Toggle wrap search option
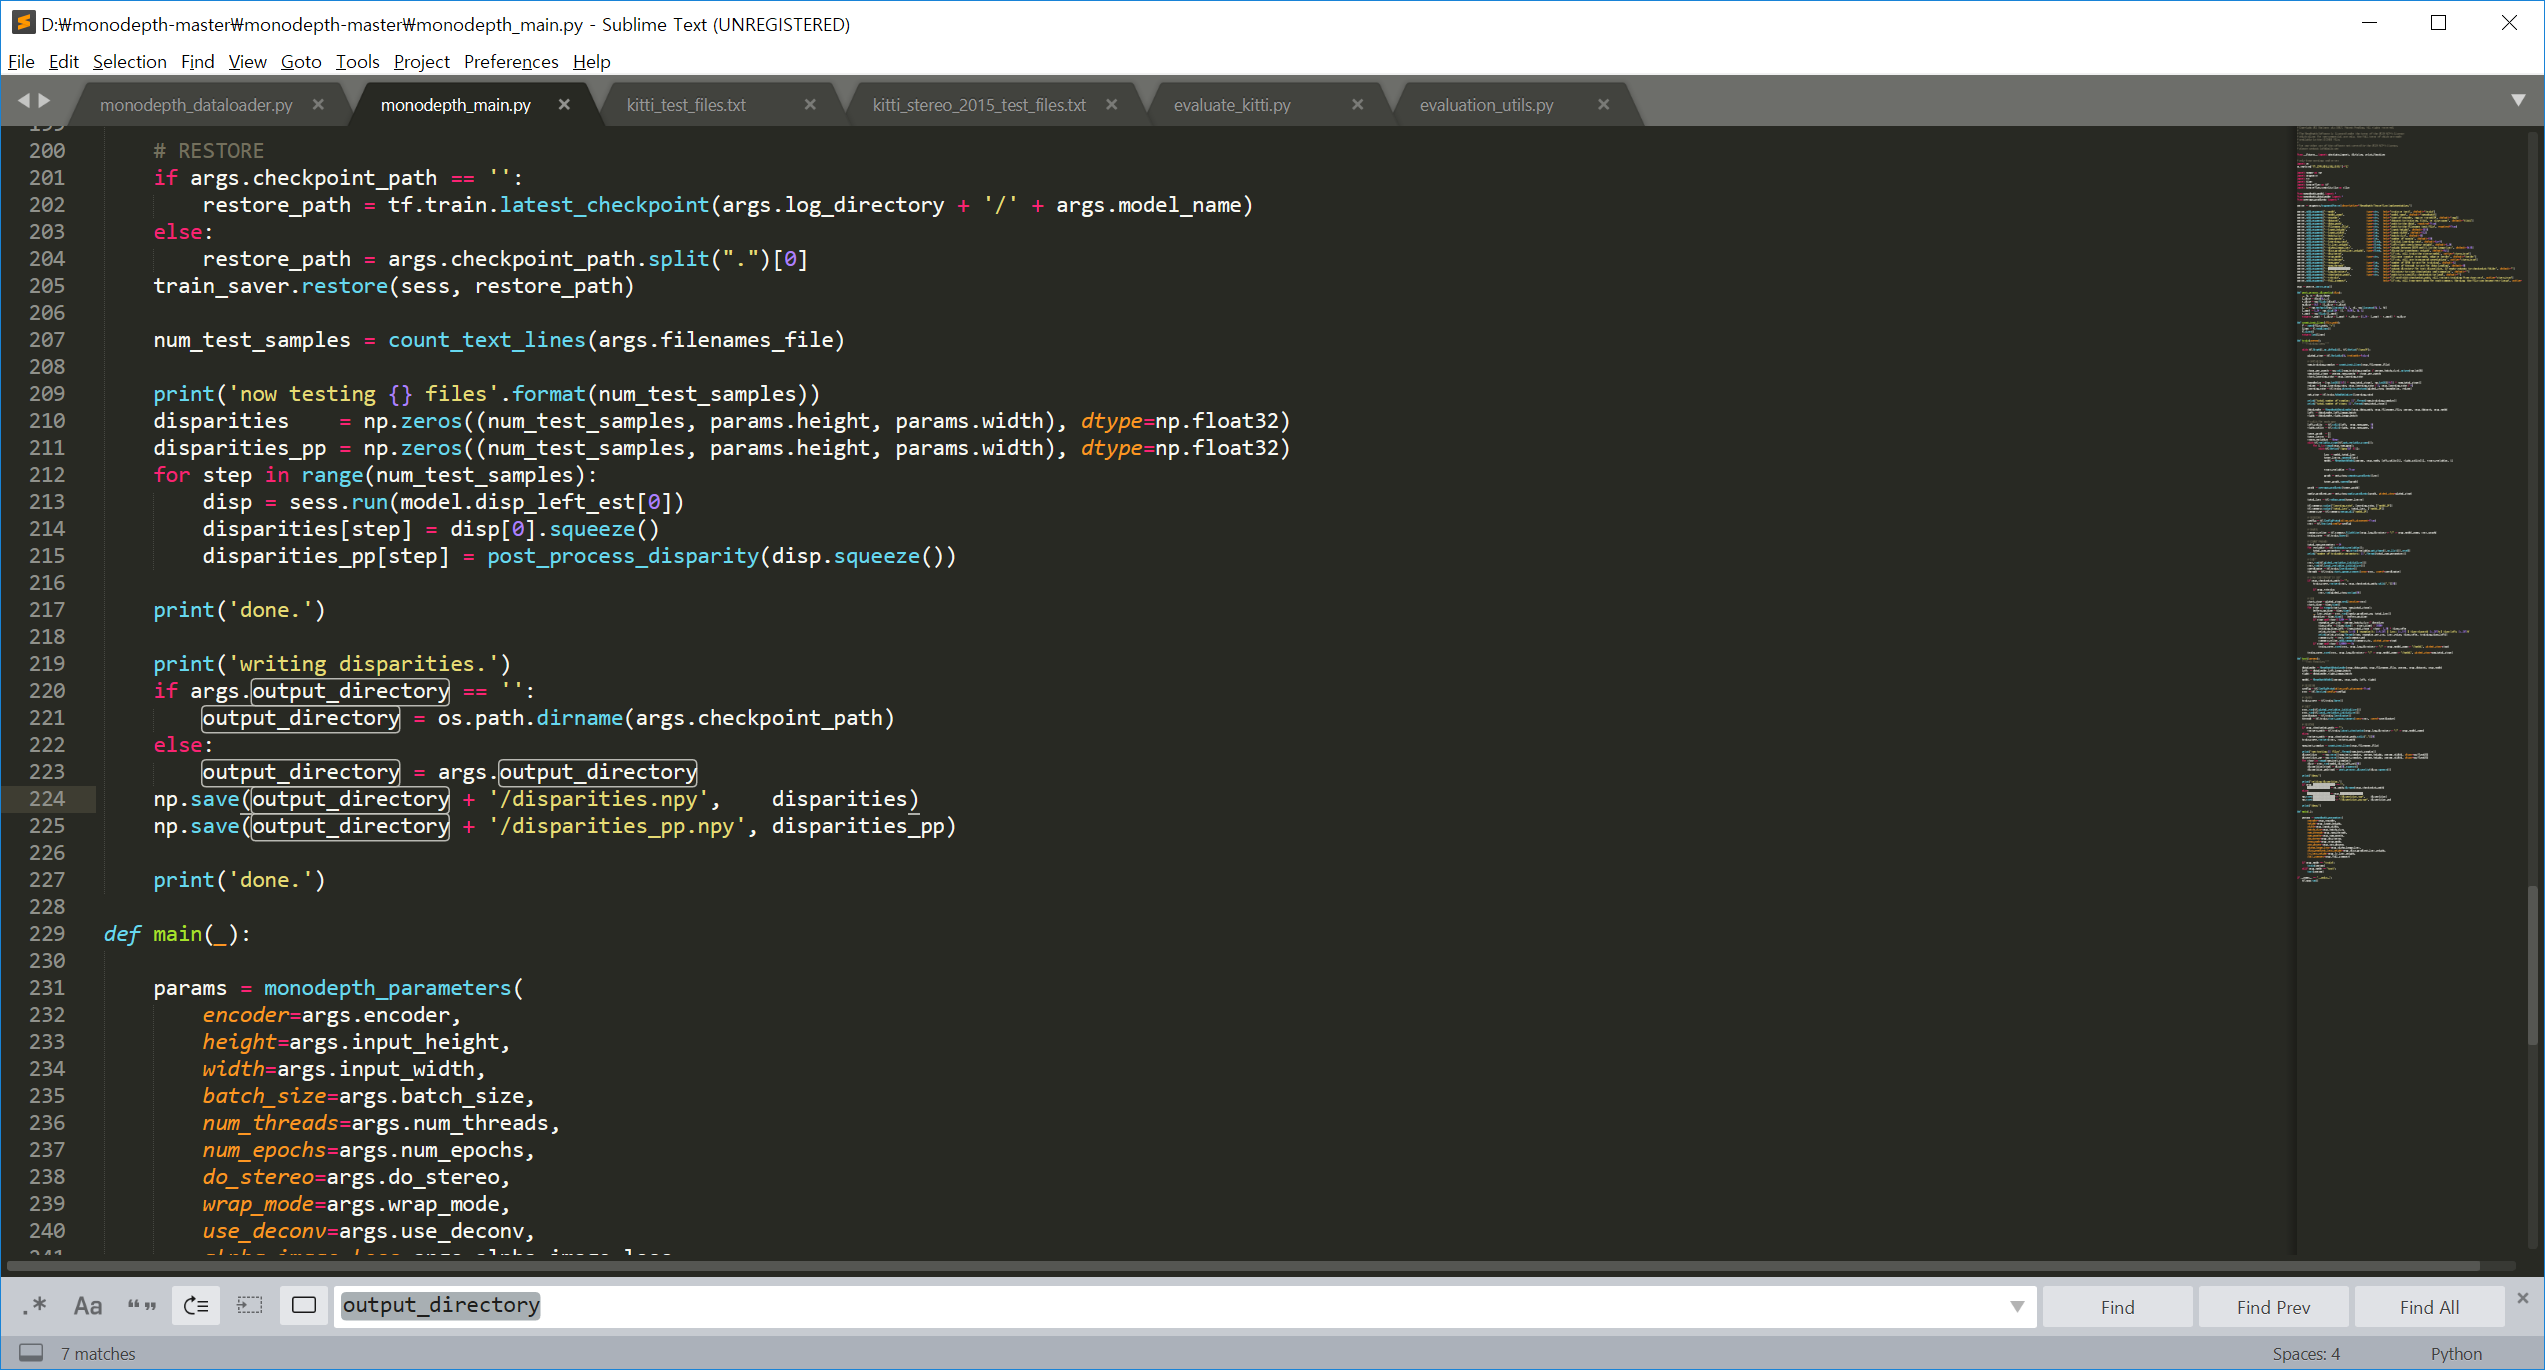The width and height of the screenshot is (2545, 1370). (196, 1306)
